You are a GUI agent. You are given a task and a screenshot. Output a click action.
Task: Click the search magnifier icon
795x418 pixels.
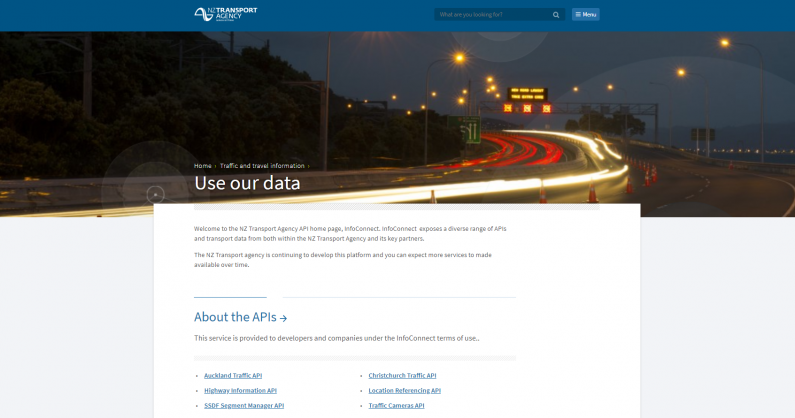pyautogui.click(x=556, y=15)
